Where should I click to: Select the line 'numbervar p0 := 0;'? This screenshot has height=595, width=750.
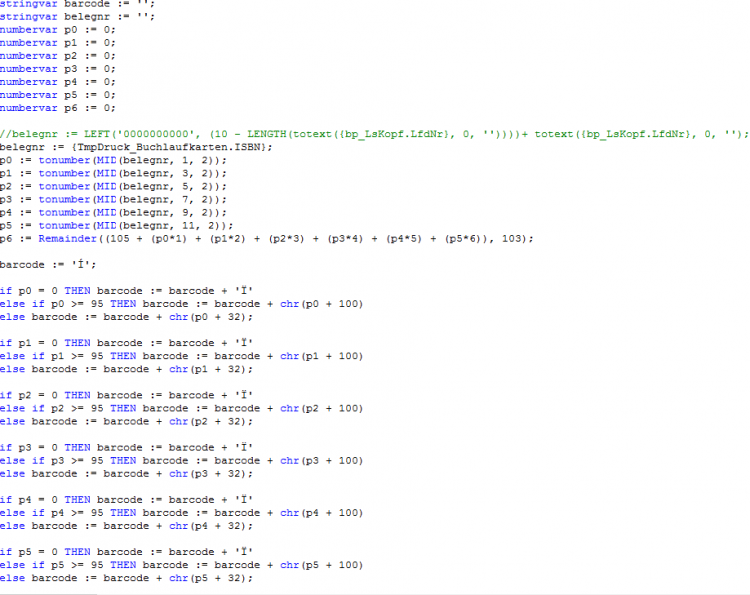click(57, 30)
